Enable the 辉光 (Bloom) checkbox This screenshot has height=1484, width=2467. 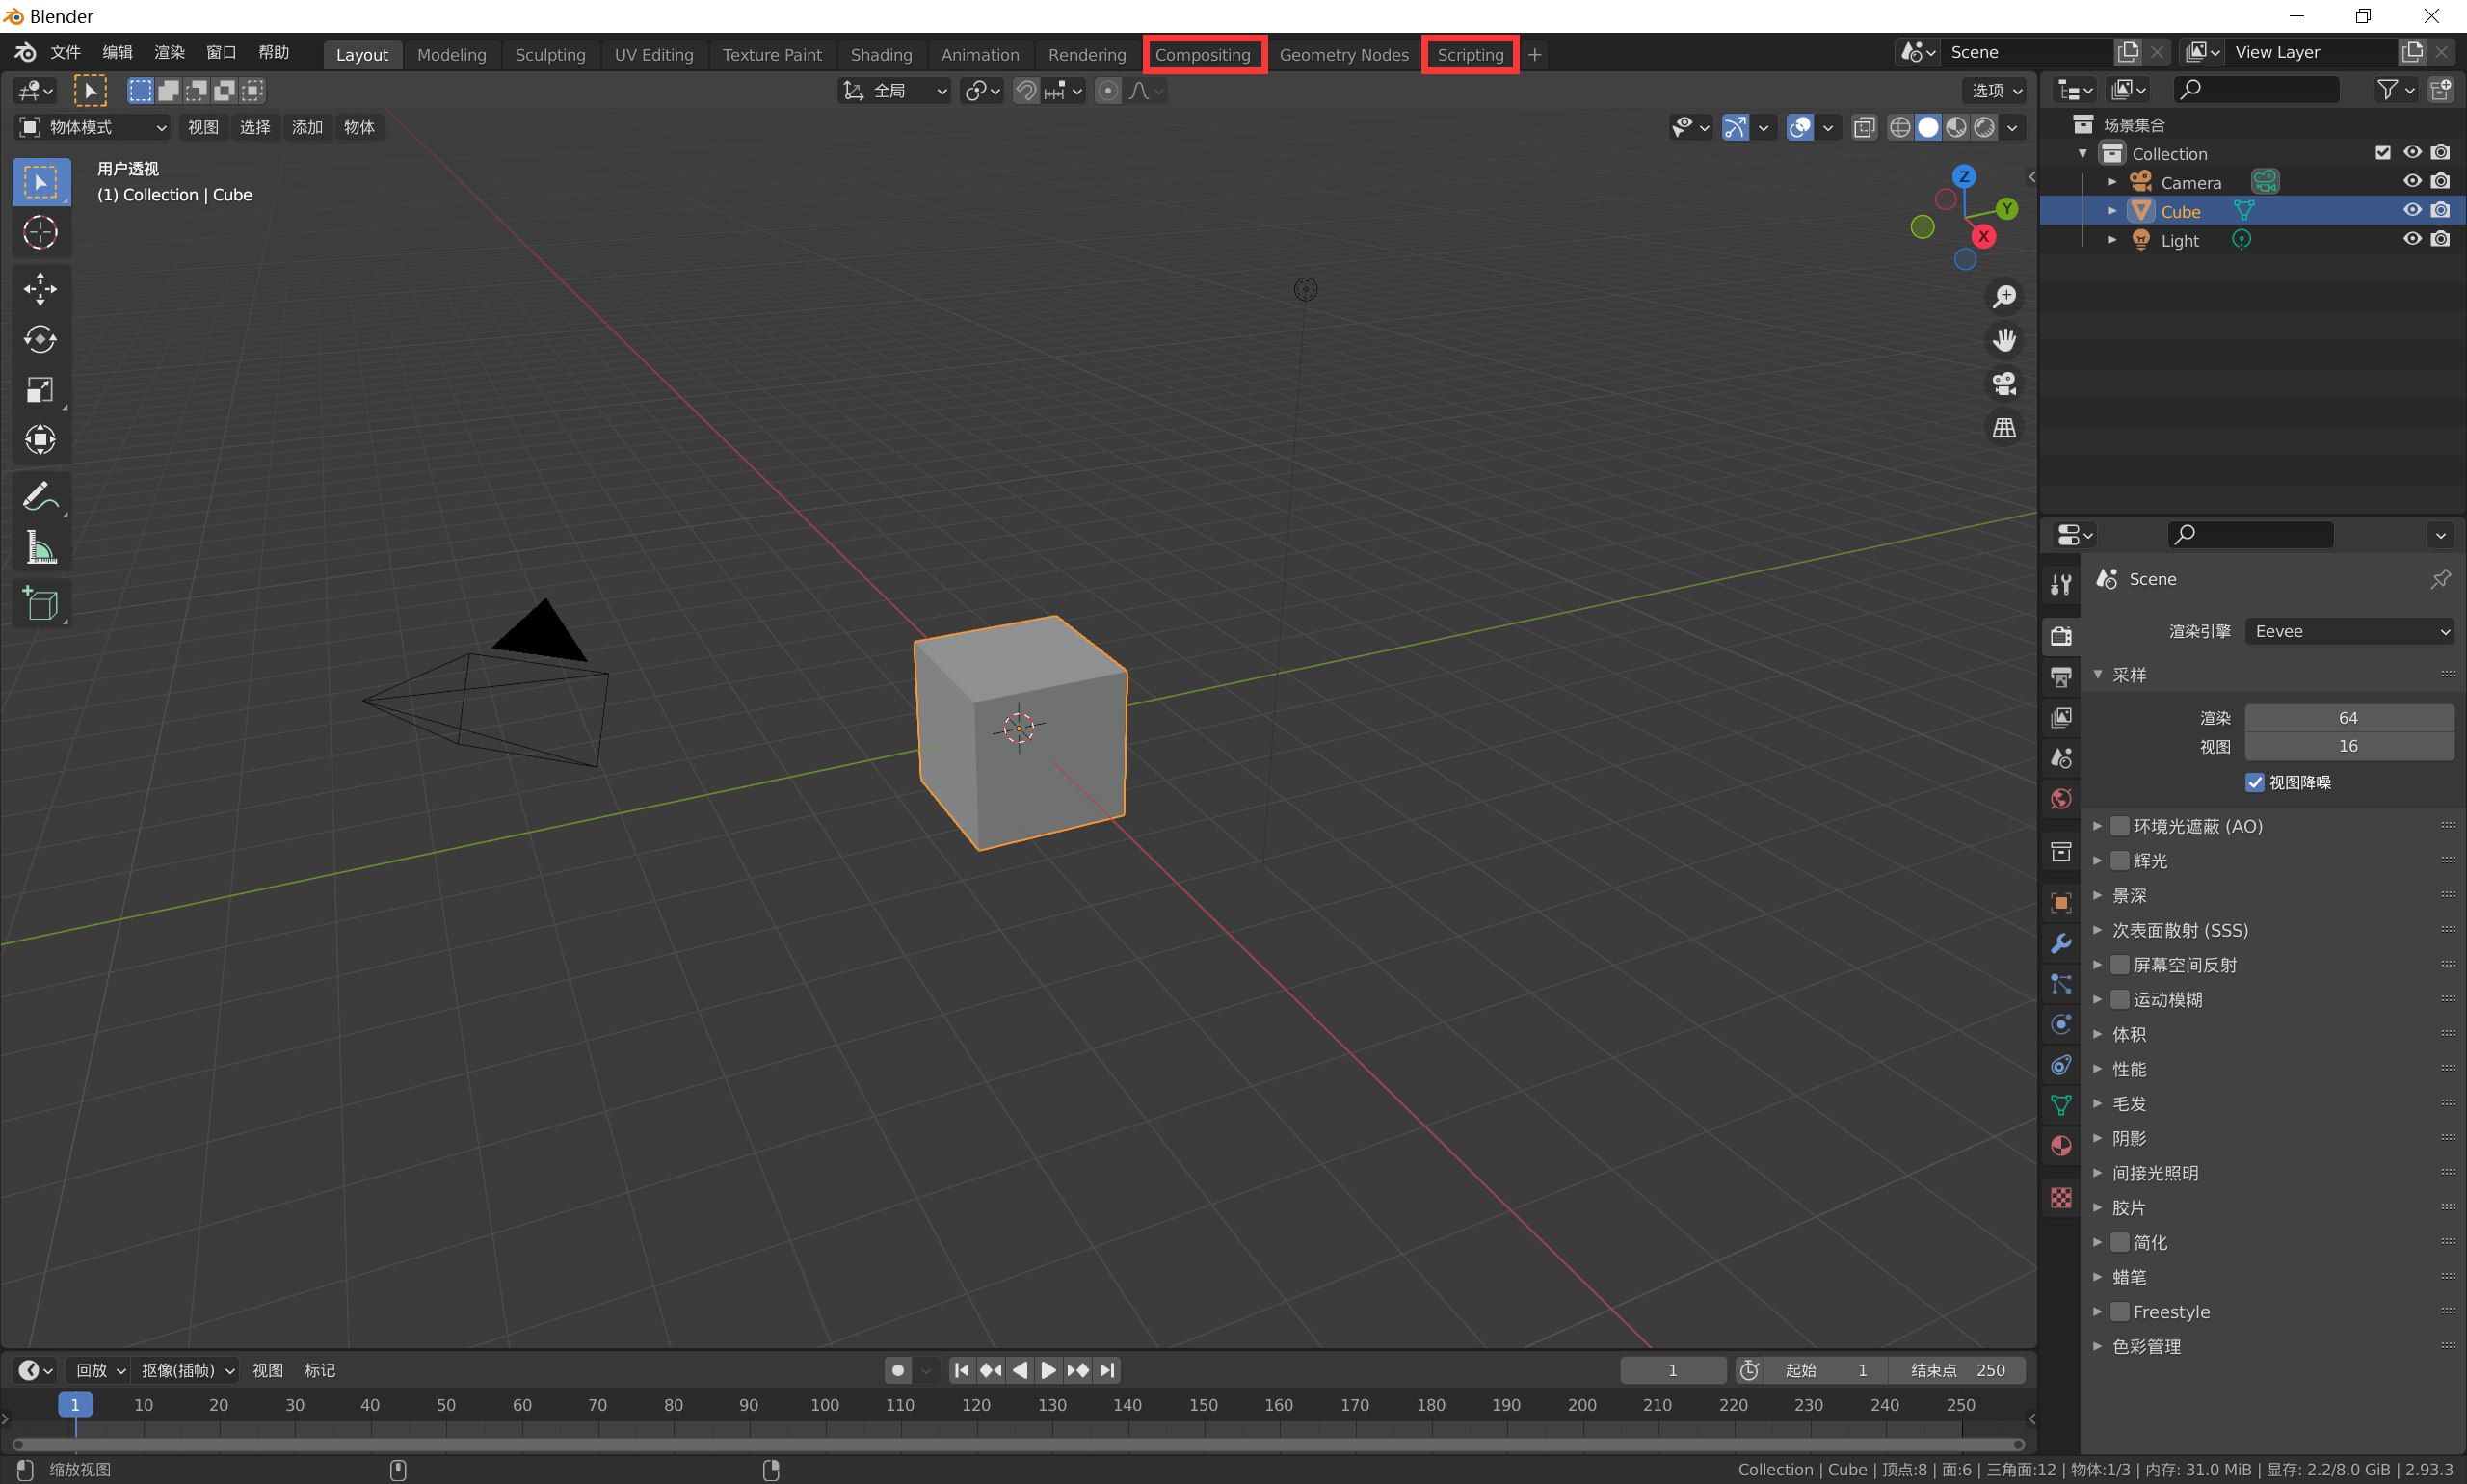point(2119,861)
